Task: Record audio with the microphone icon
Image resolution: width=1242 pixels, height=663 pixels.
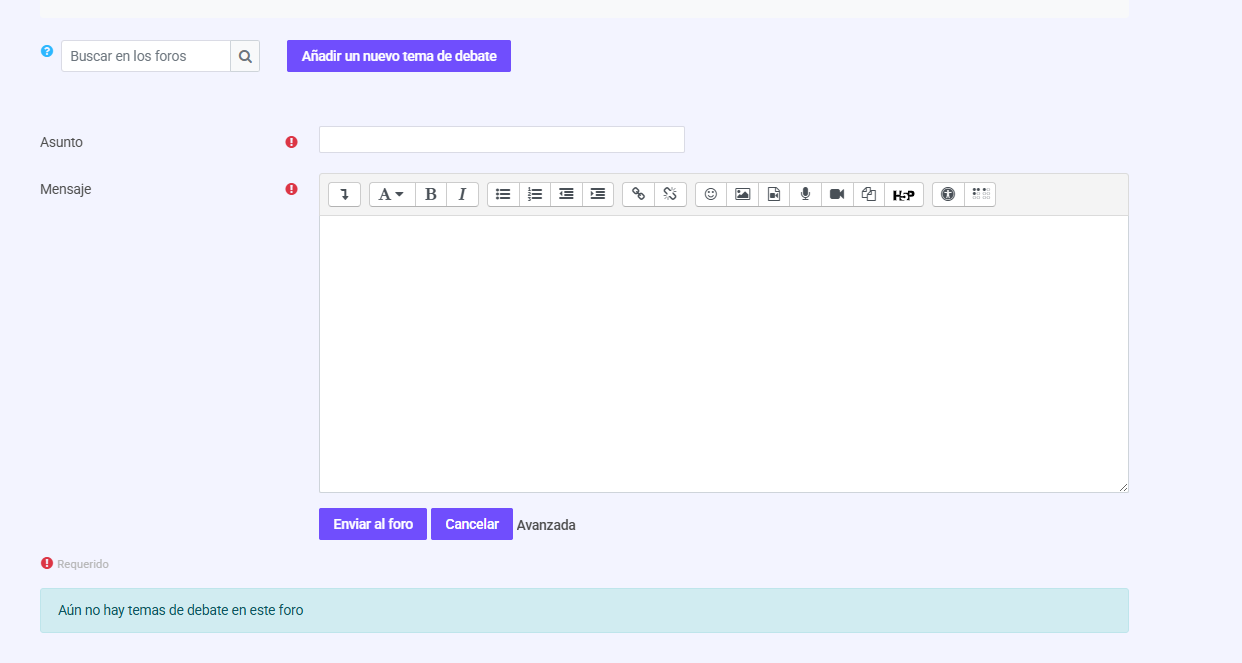Action: (805, 194)
